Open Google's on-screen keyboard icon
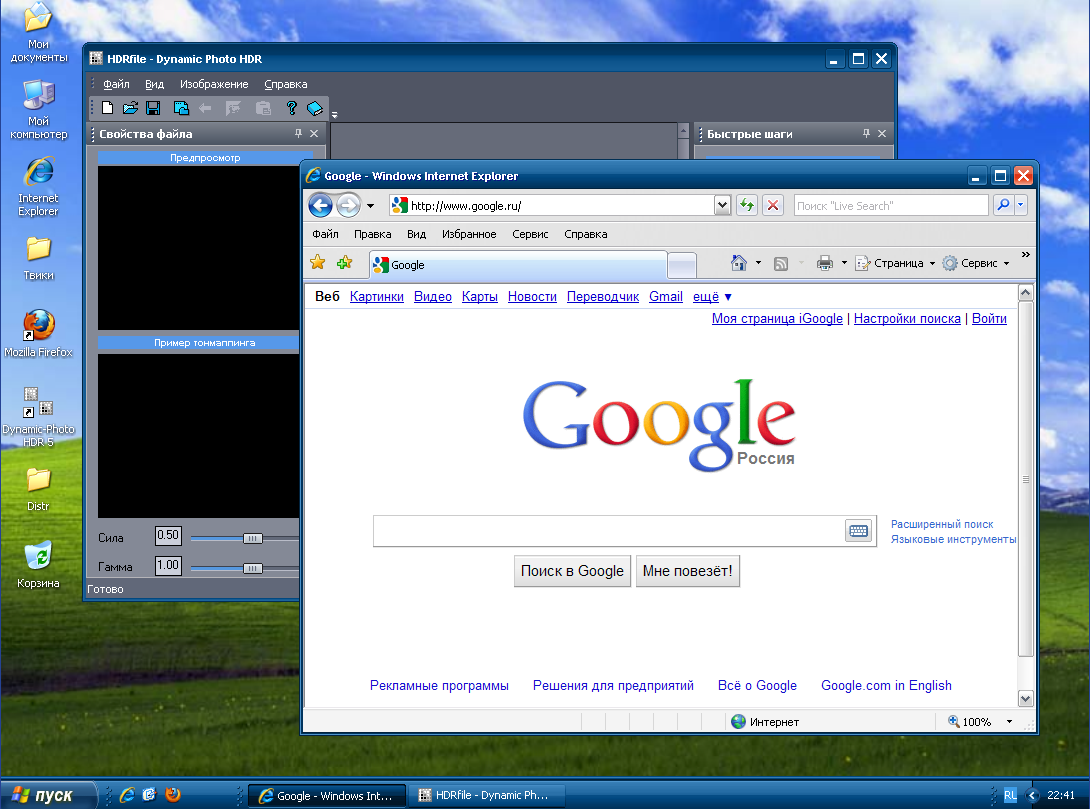The image size is (1090, 809). [859, 531]
